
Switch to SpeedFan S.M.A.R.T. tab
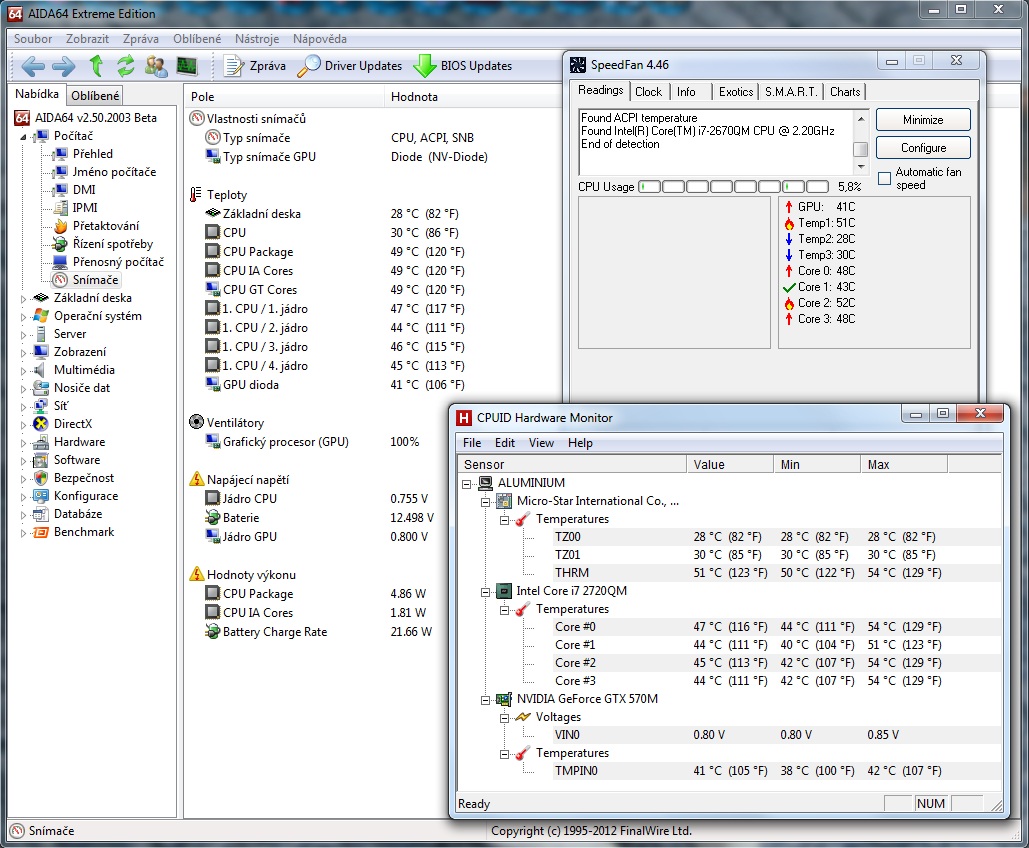[x=791, y=92]
